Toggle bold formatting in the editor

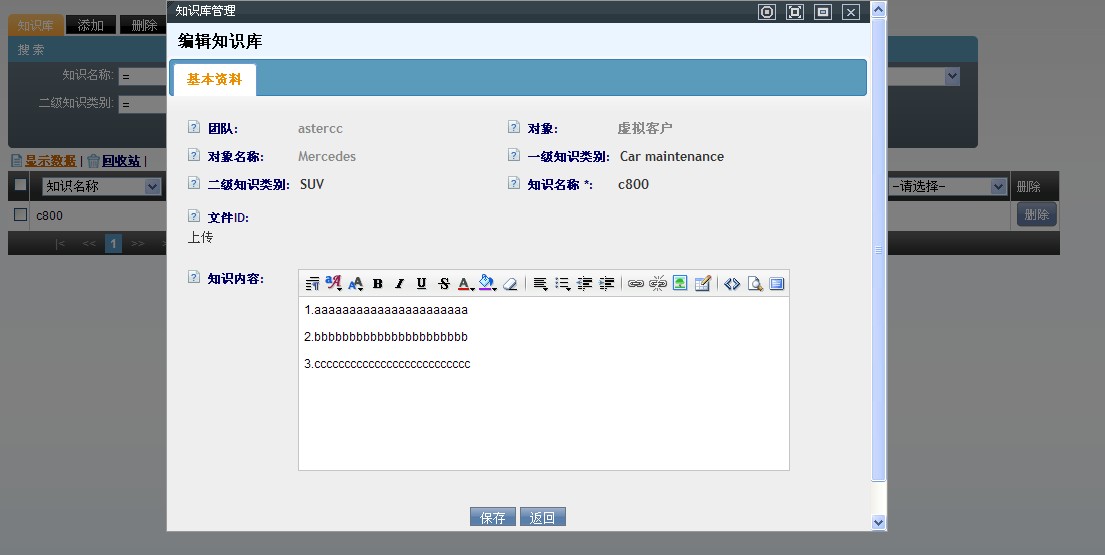[x=378, y=284]
